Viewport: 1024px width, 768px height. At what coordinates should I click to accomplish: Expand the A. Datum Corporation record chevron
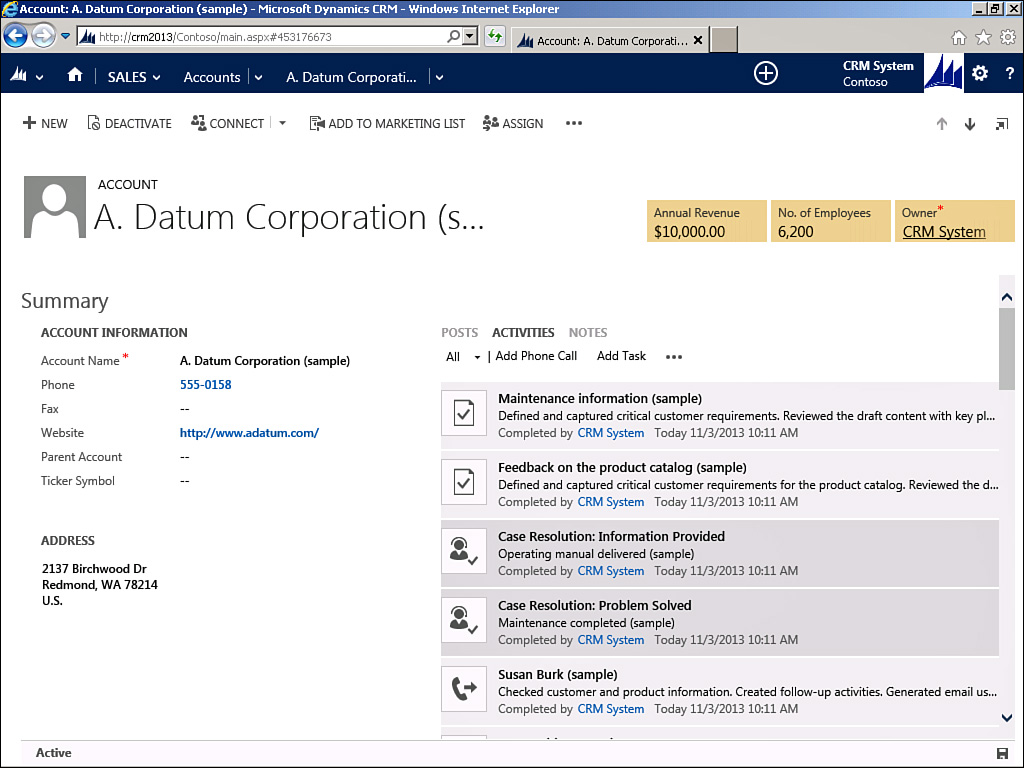pos(440,77)
